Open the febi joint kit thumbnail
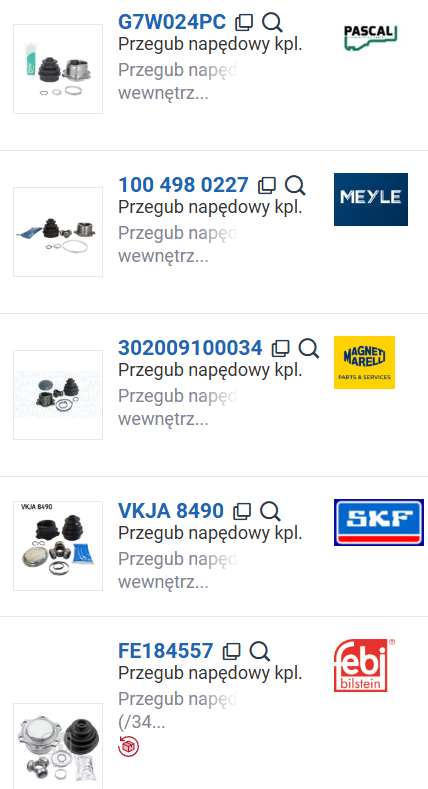Screen dimensions: 428x789 click(x=58, y=747)
